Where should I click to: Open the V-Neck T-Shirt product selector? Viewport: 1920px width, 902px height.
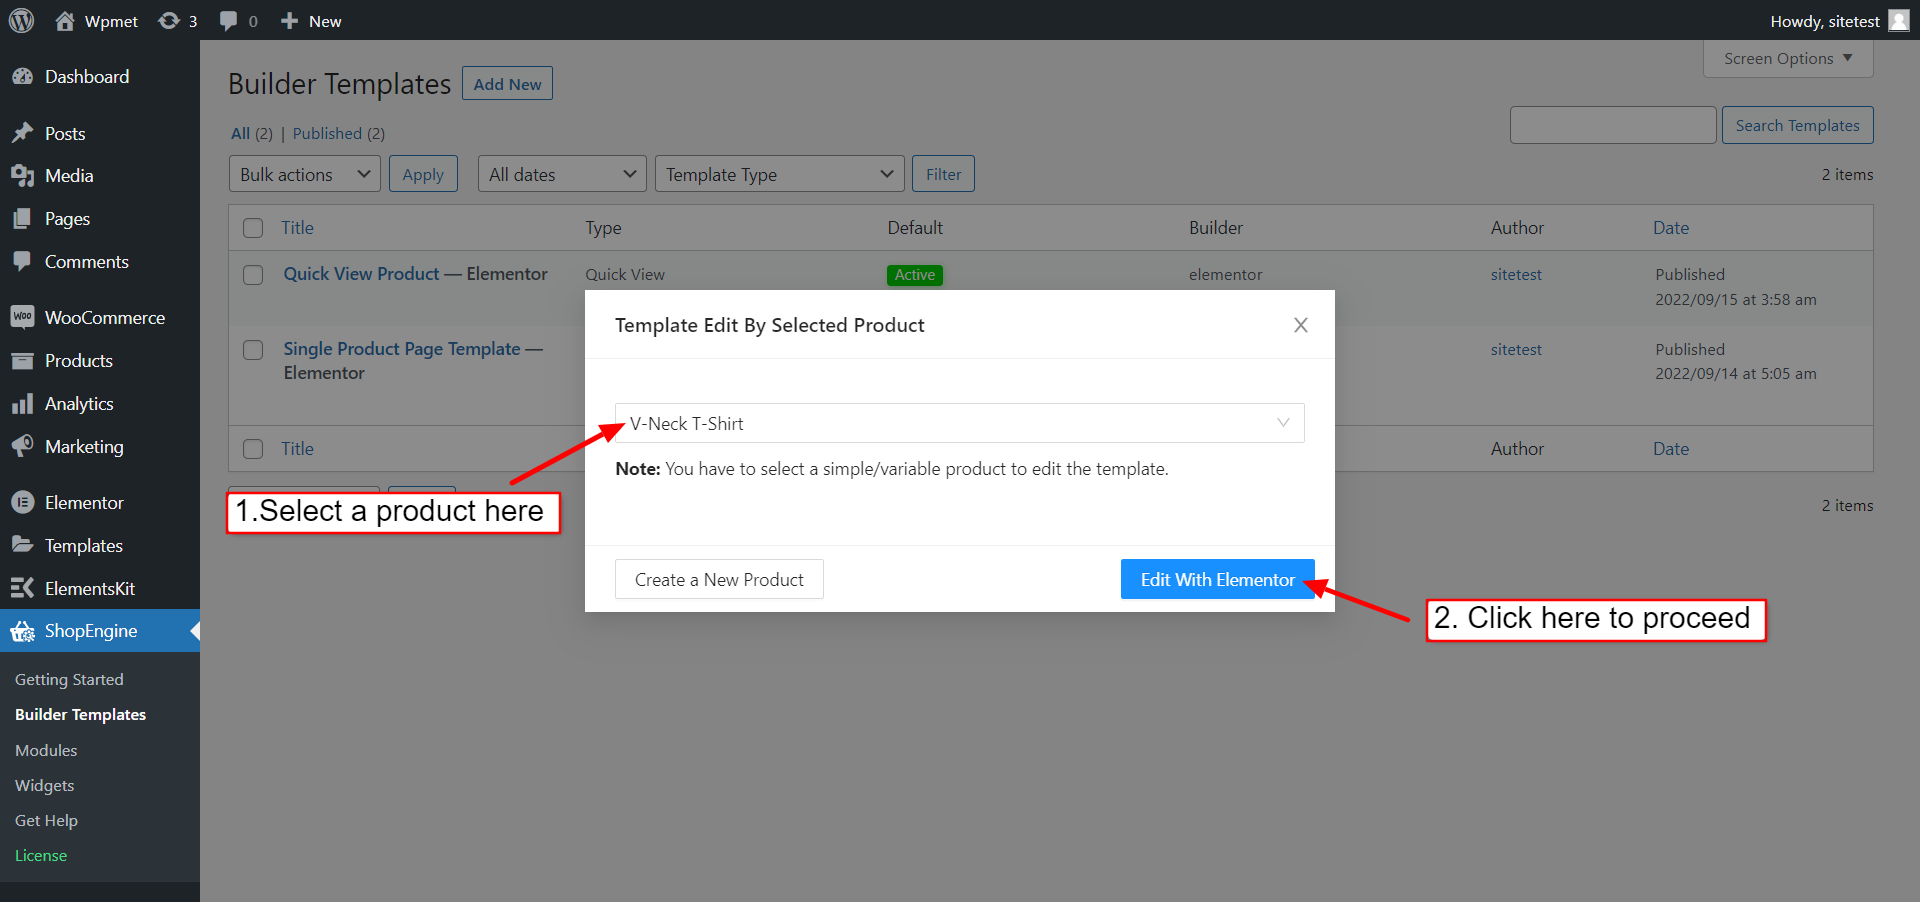pyautogui.click(x=958, y=423)
